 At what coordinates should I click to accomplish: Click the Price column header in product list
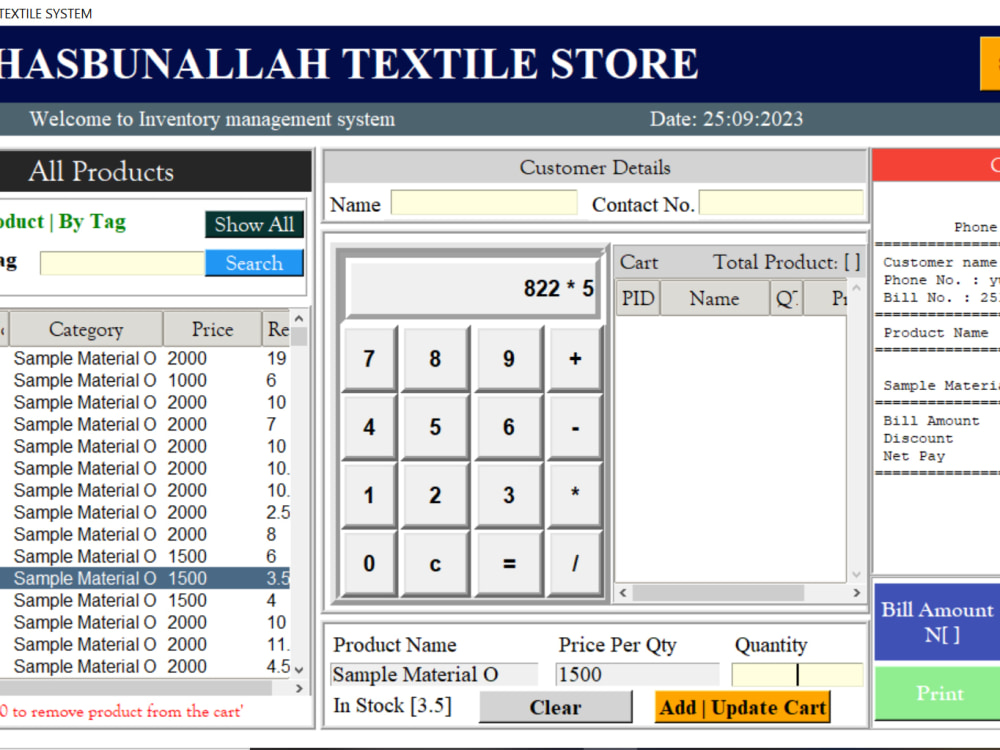tap(212, 329)
